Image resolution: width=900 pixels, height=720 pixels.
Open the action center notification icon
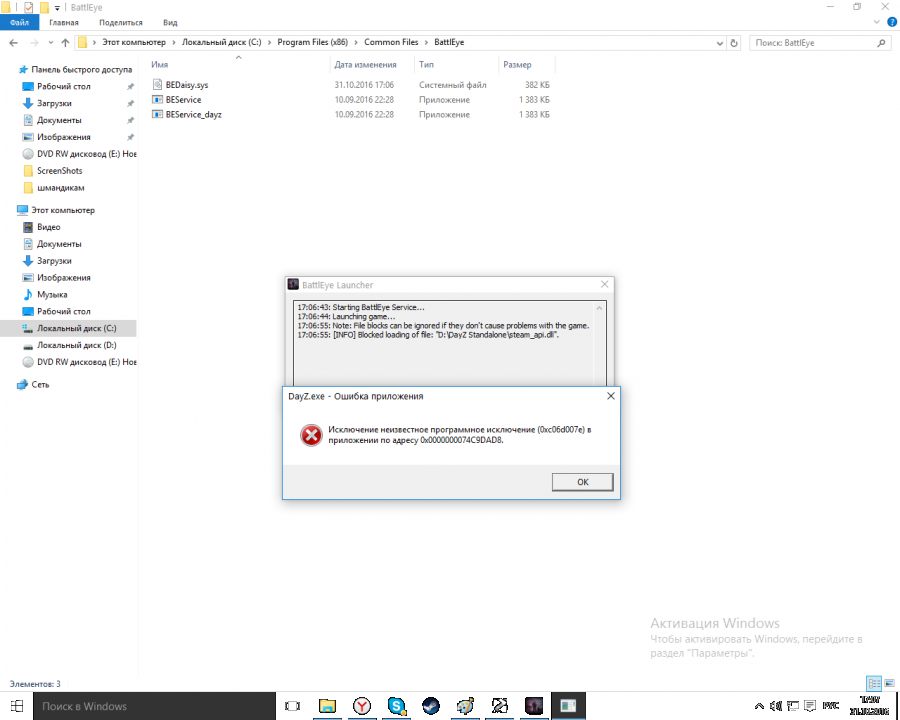coord(810,706)
